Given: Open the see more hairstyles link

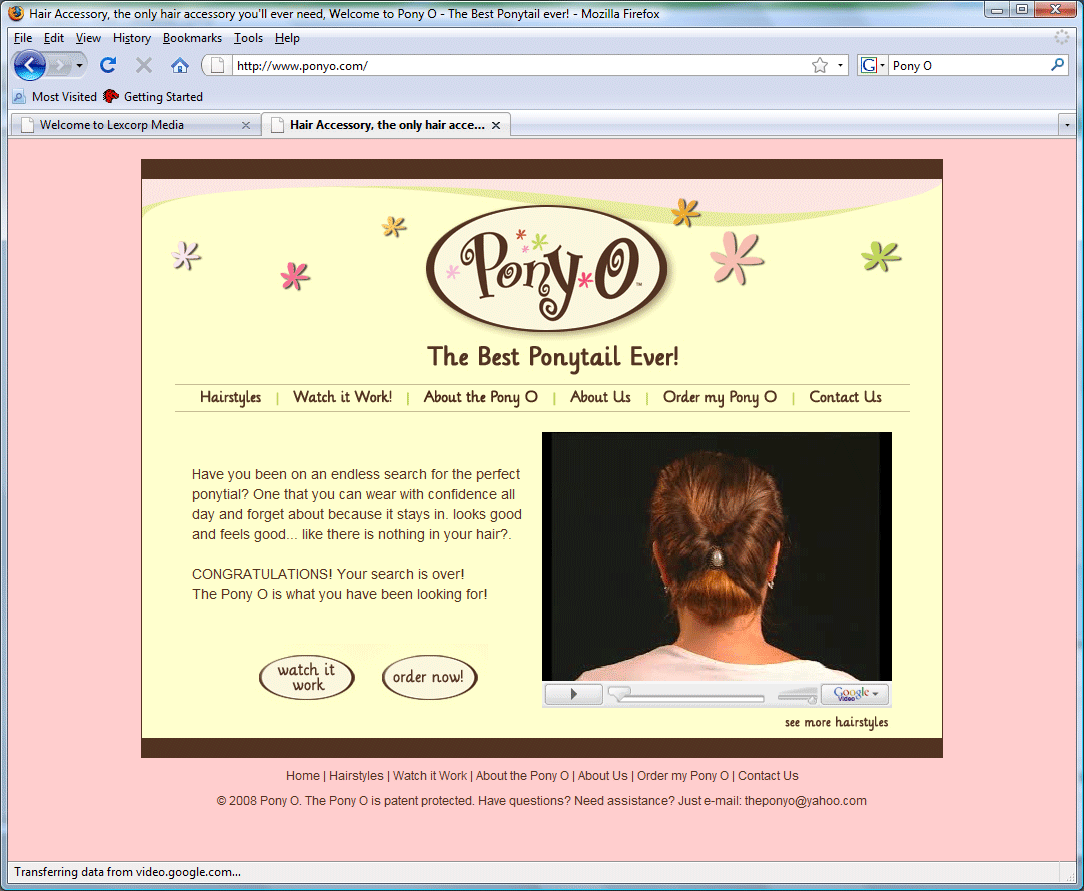Looking at the screenshot, I should (x=837, y=722).
